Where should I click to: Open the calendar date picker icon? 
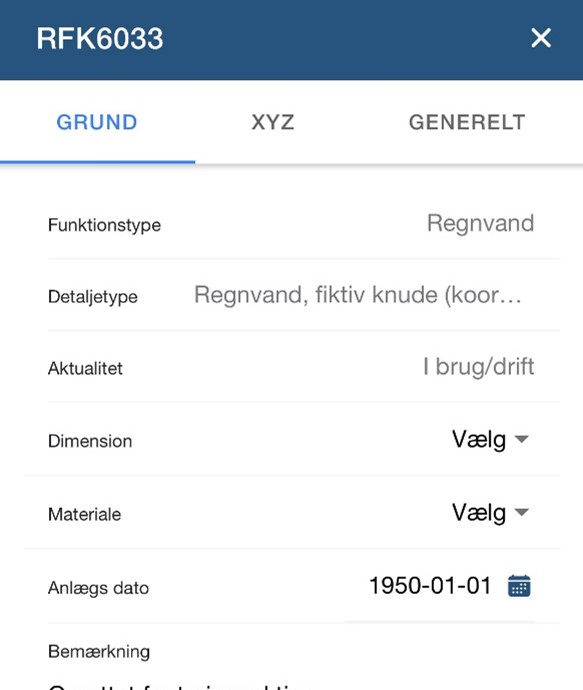tap(519, 586)
